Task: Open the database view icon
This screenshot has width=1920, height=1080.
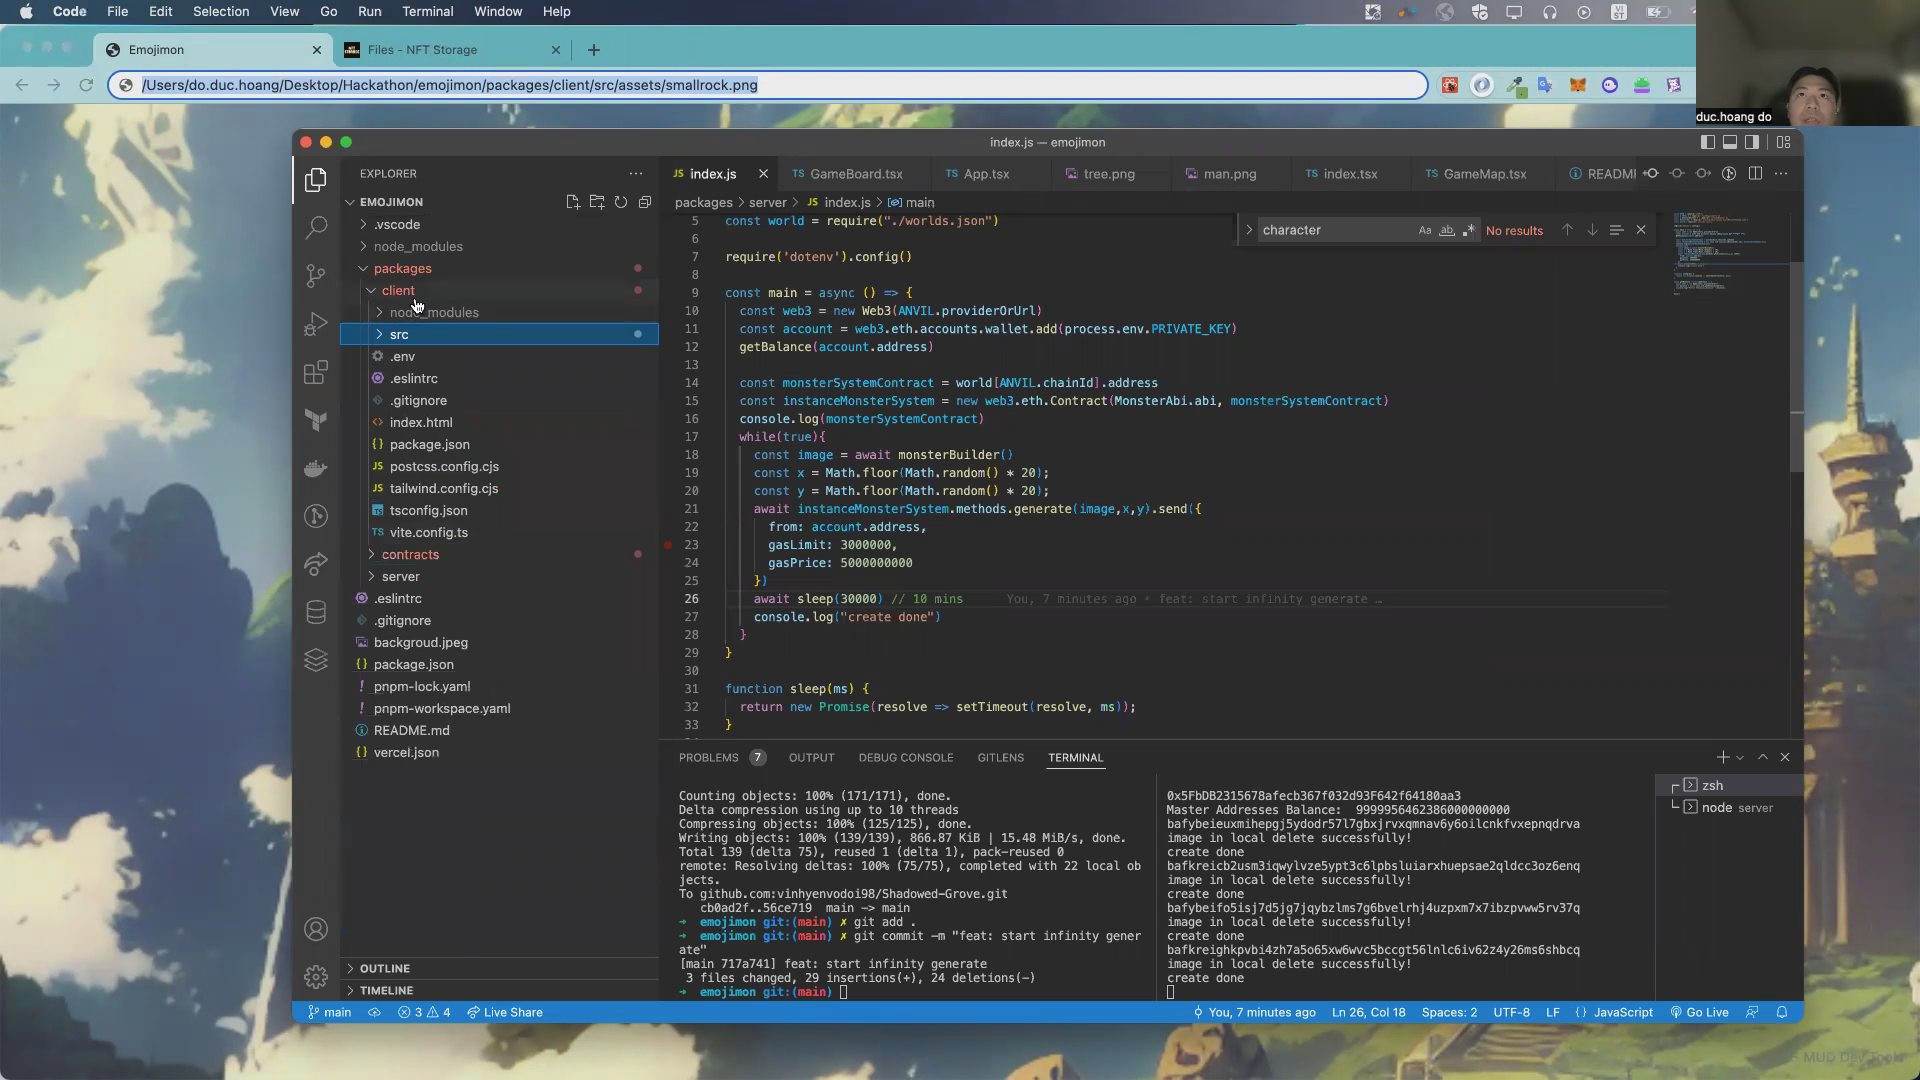Action: tap(316, 612)
